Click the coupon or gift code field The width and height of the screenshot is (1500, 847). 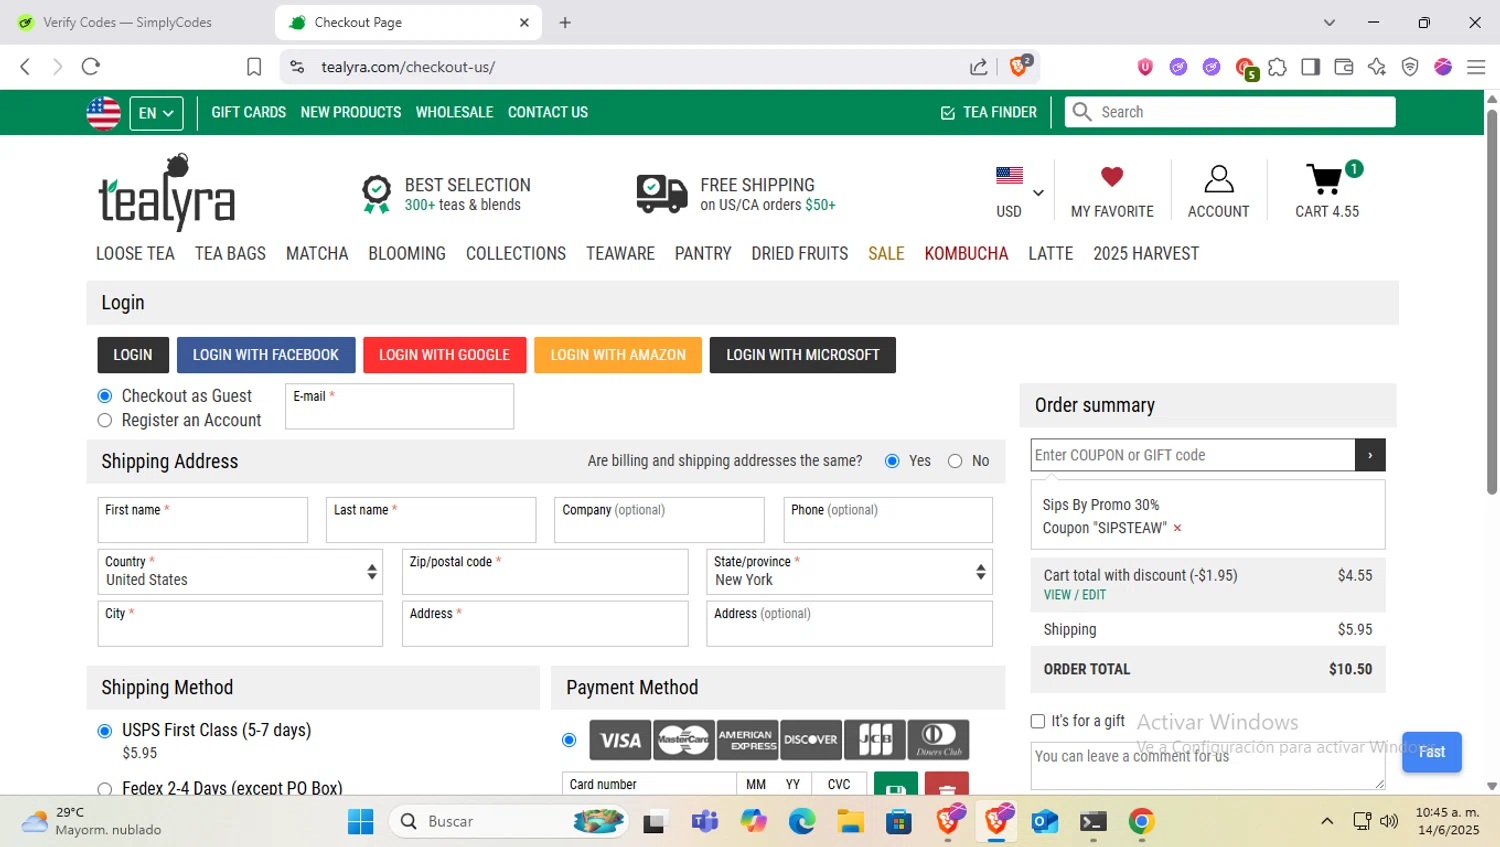1193,455
